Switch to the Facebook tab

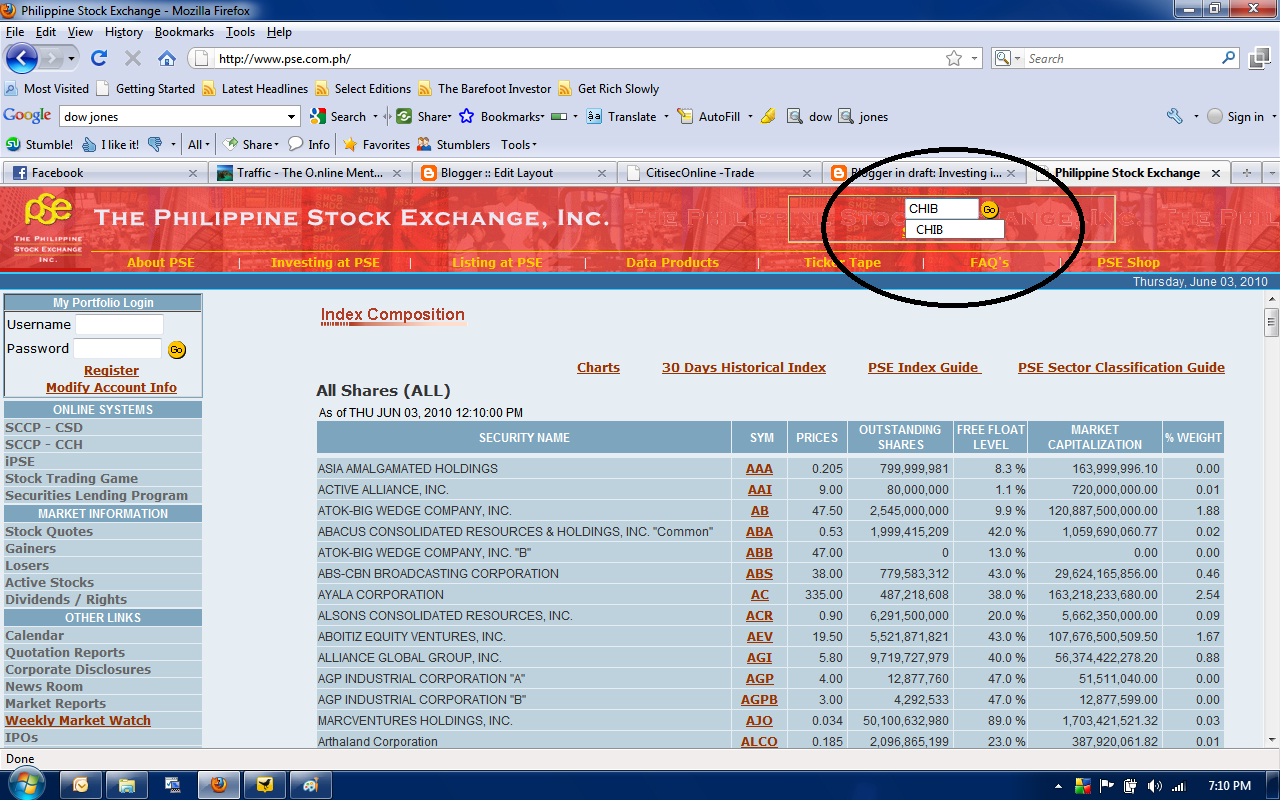click(104, 172)
